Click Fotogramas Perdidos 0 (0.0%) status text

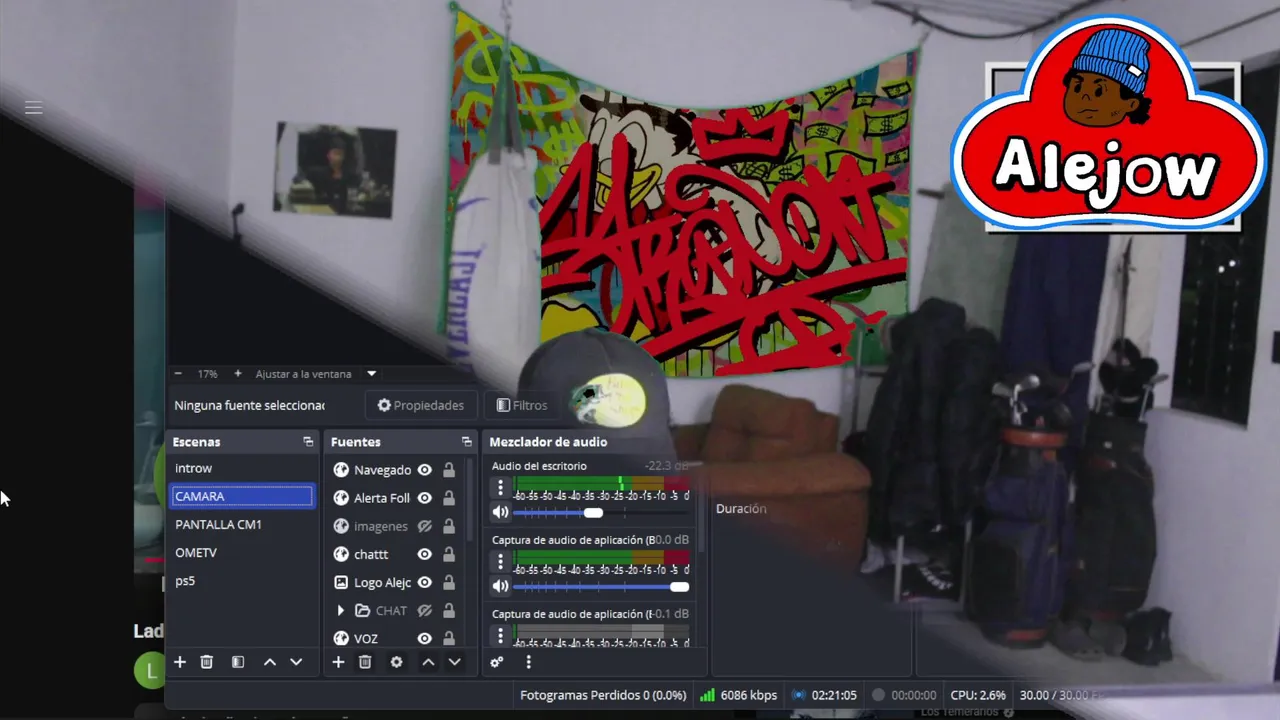point(603,695)
